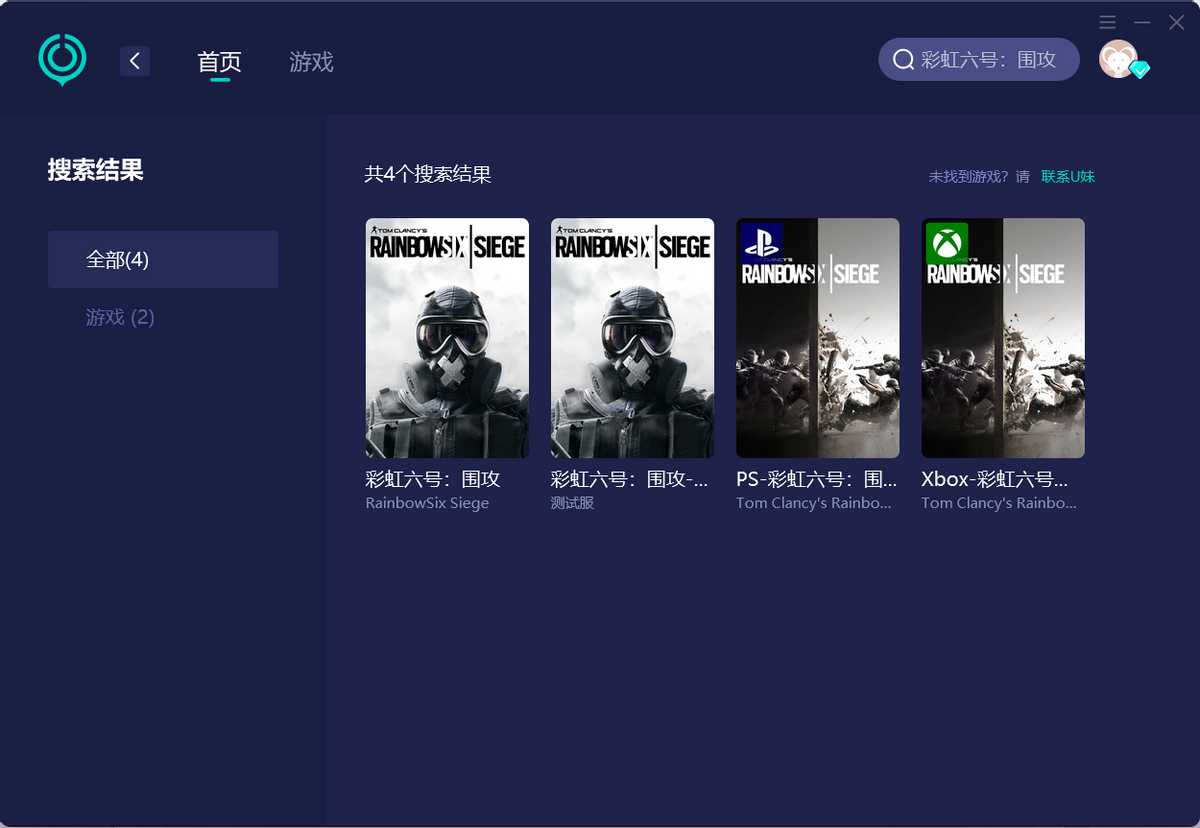Click the RainbowSix Siege subtitle text
The width and height of the screenshot is (1200, 828).
427,503
